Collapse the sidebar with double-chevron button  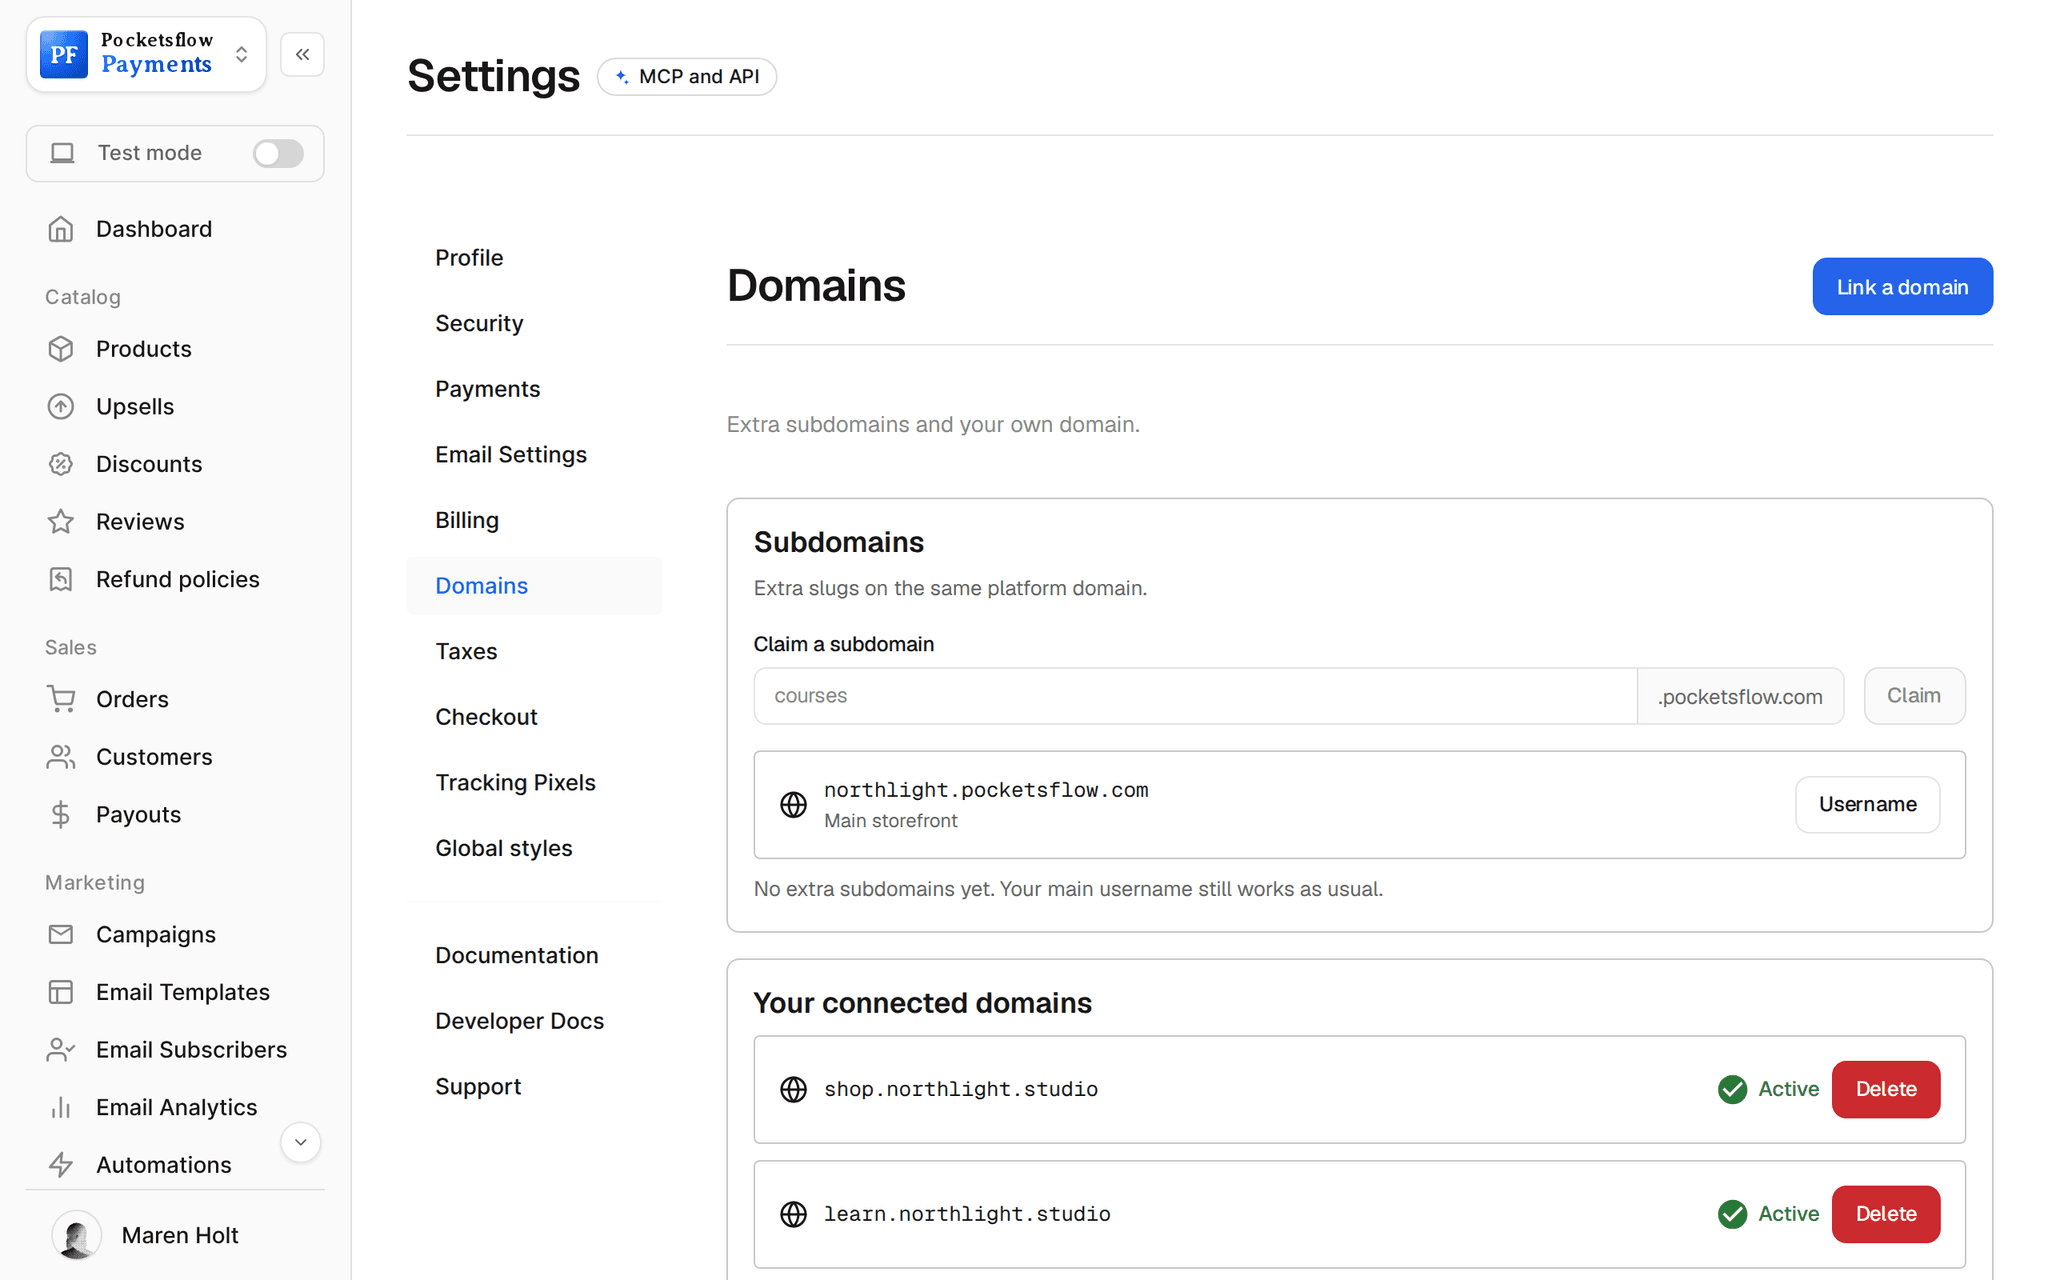(302, 54)
